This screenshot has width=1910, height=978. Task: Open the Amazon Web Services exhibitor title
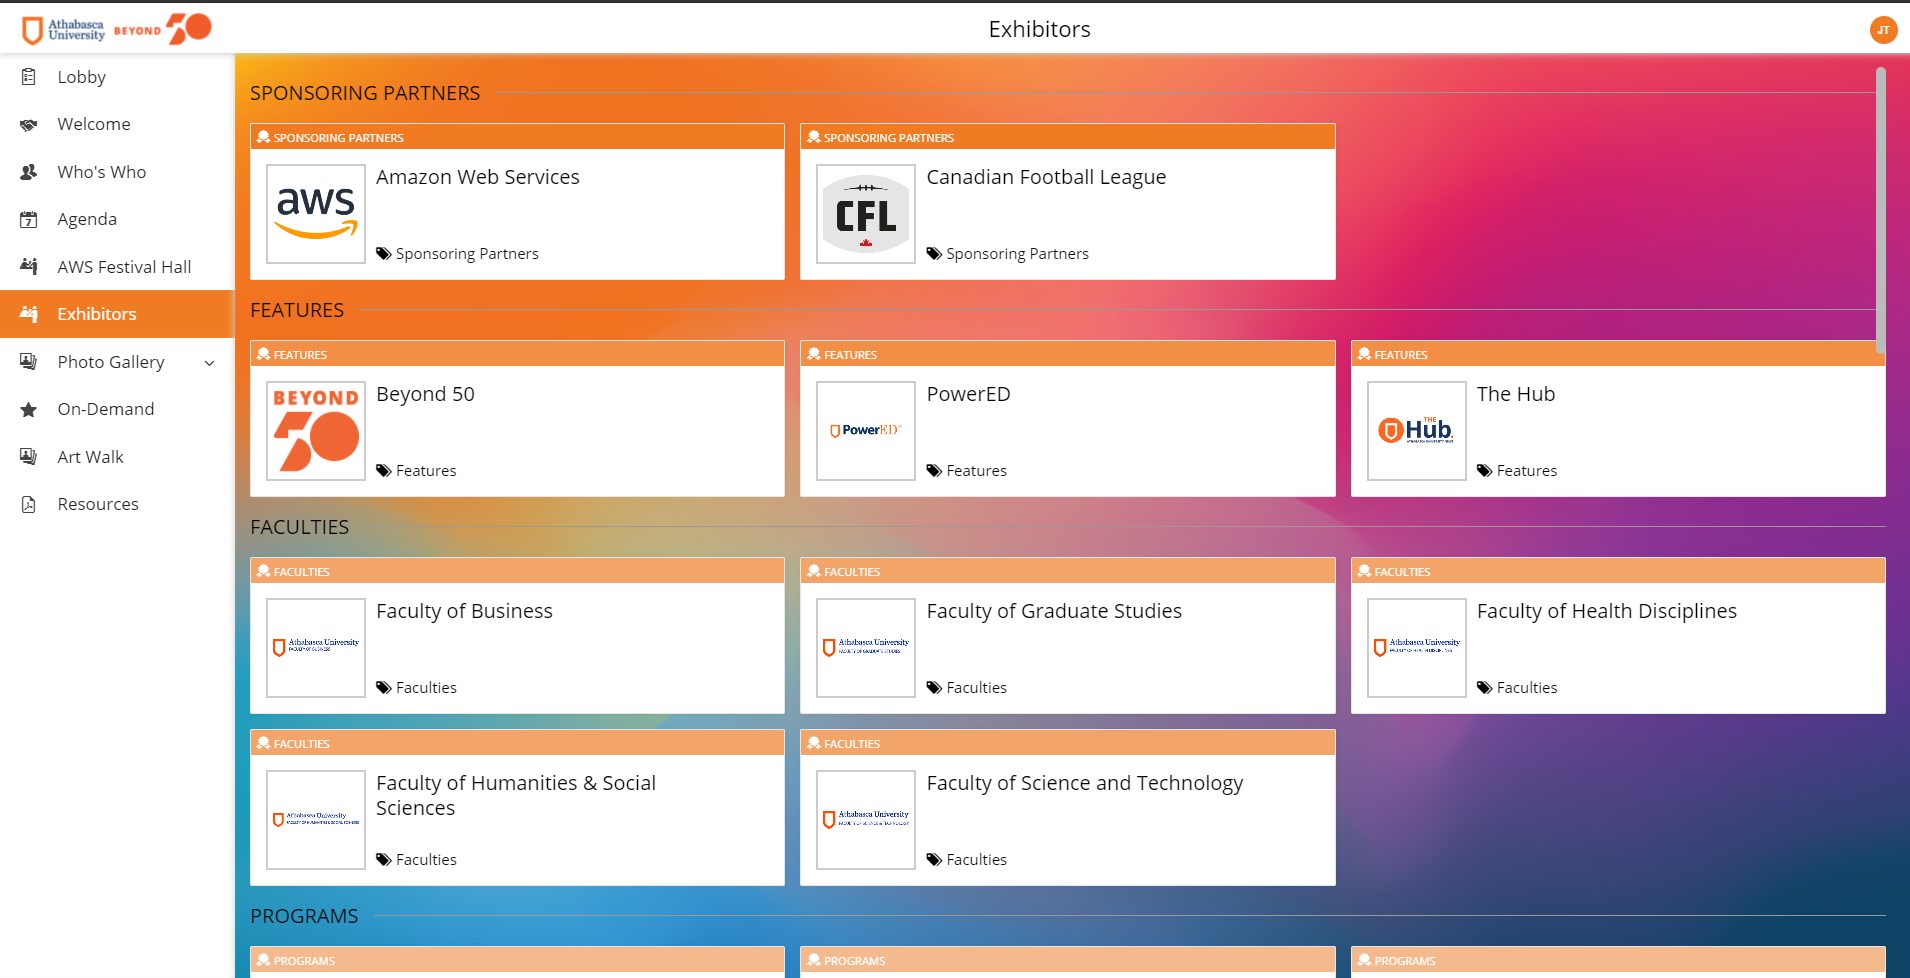point(477,177)
